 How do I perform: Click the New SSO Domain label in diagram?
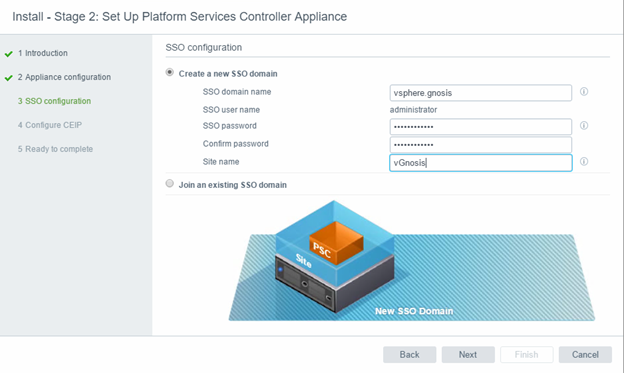(414, 311)
